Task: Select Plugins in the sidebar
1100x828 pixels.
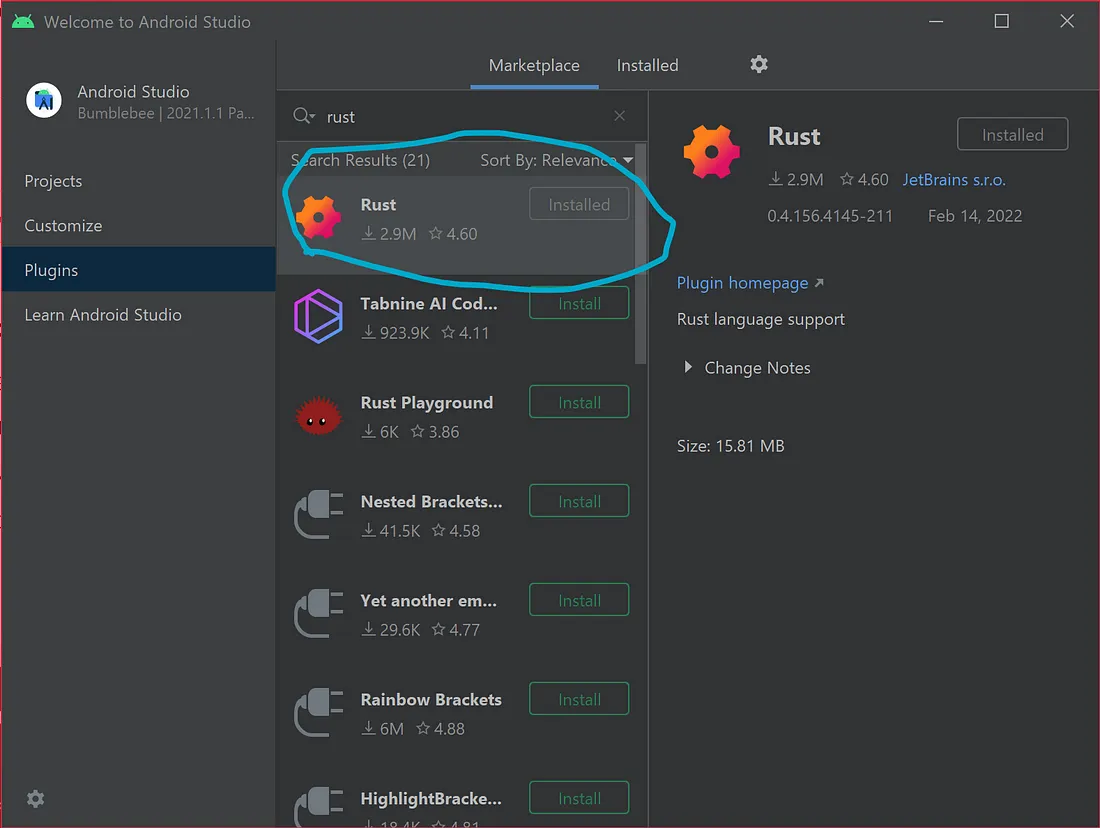Action: 138,270
